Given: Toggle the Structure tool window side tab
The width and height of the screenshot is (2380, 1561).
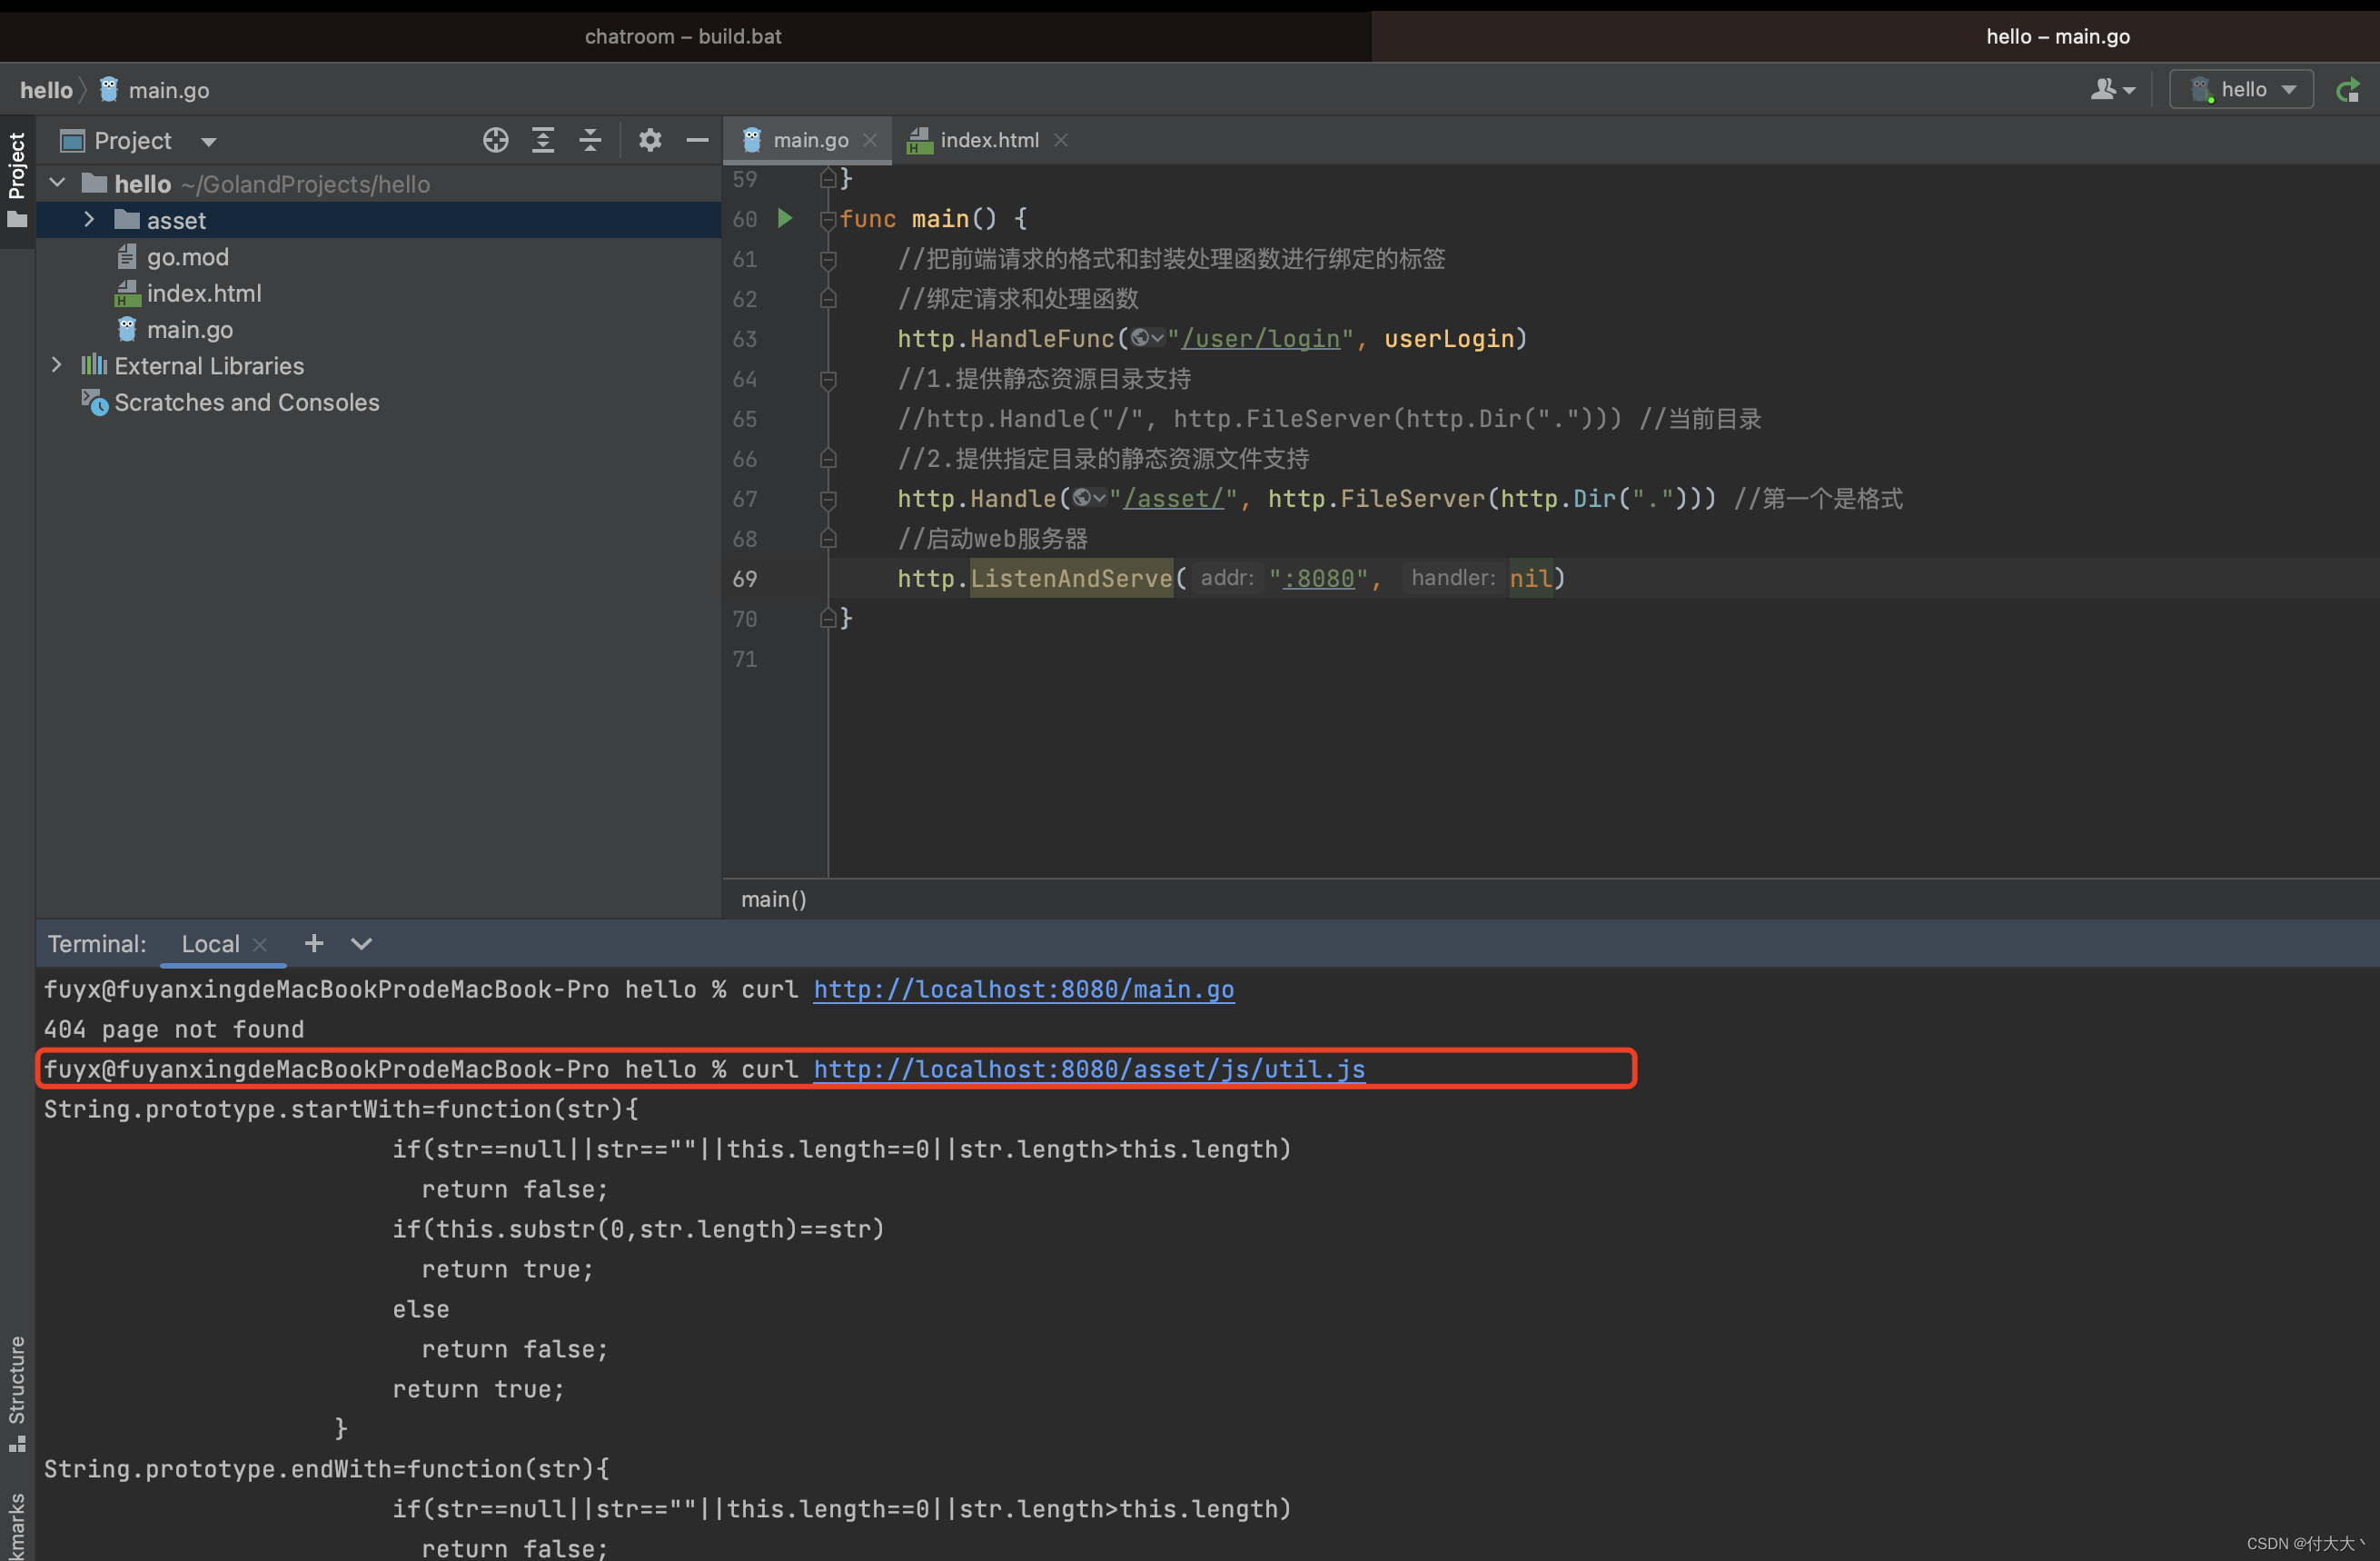Looking at the screenshot, I should click(x=17, y=1391).
